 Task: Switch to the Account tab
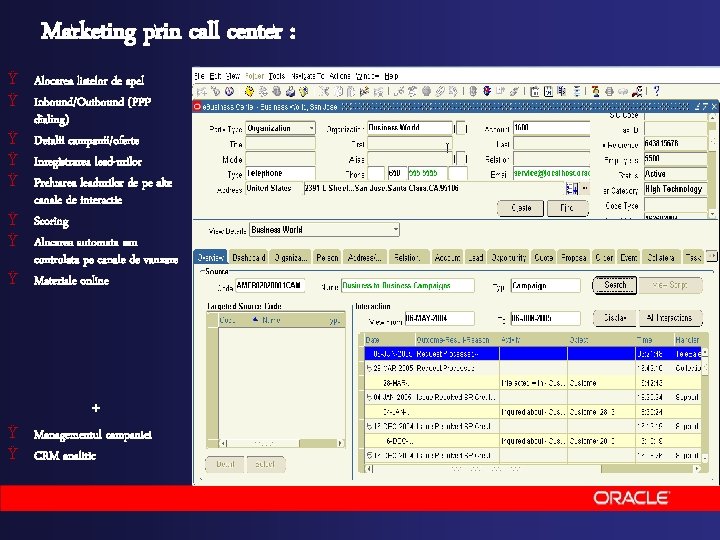point(447,258)
